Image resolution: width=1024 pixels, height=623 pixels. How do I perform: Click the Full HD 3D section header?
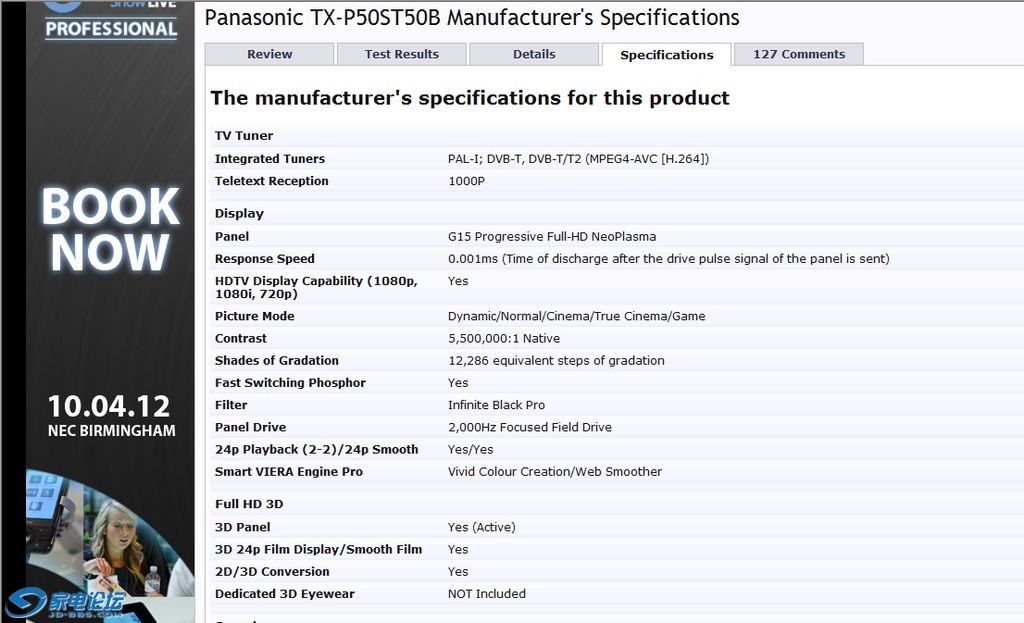249,504
